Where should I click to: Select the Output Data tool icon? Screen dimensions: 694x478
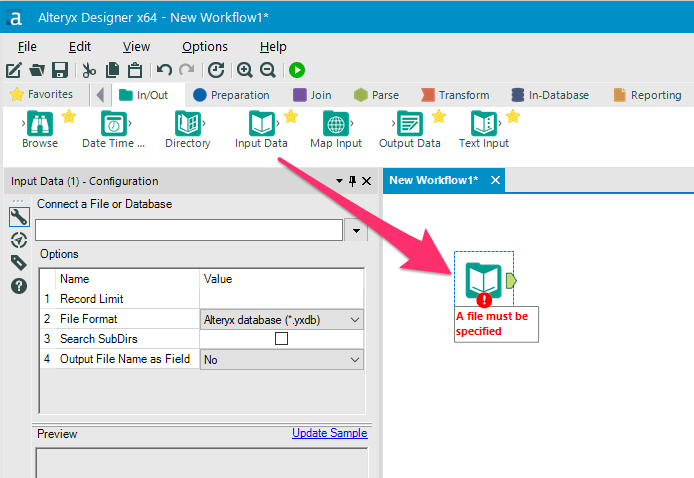409,123
